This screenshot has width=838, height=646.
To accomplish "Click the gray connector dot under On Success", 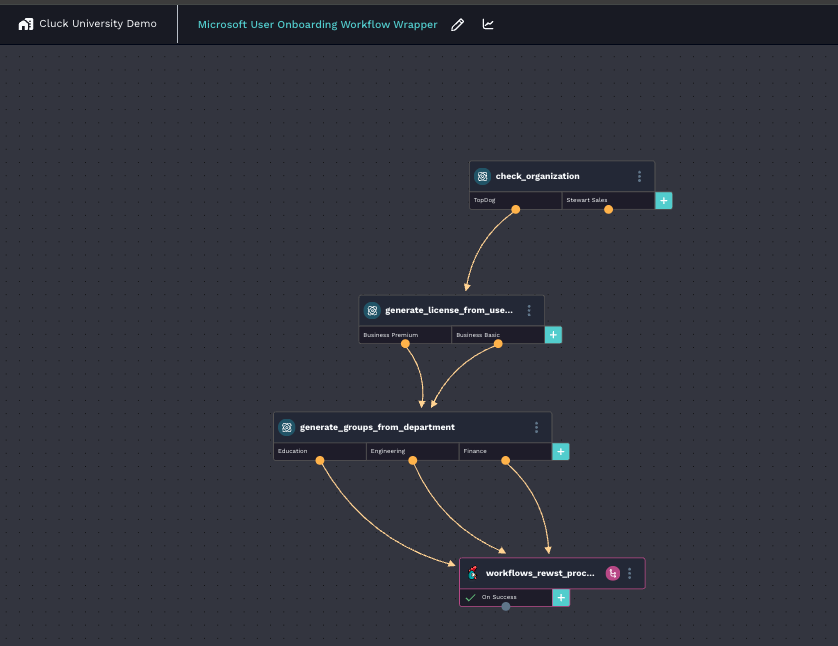I will click(506, 606).
